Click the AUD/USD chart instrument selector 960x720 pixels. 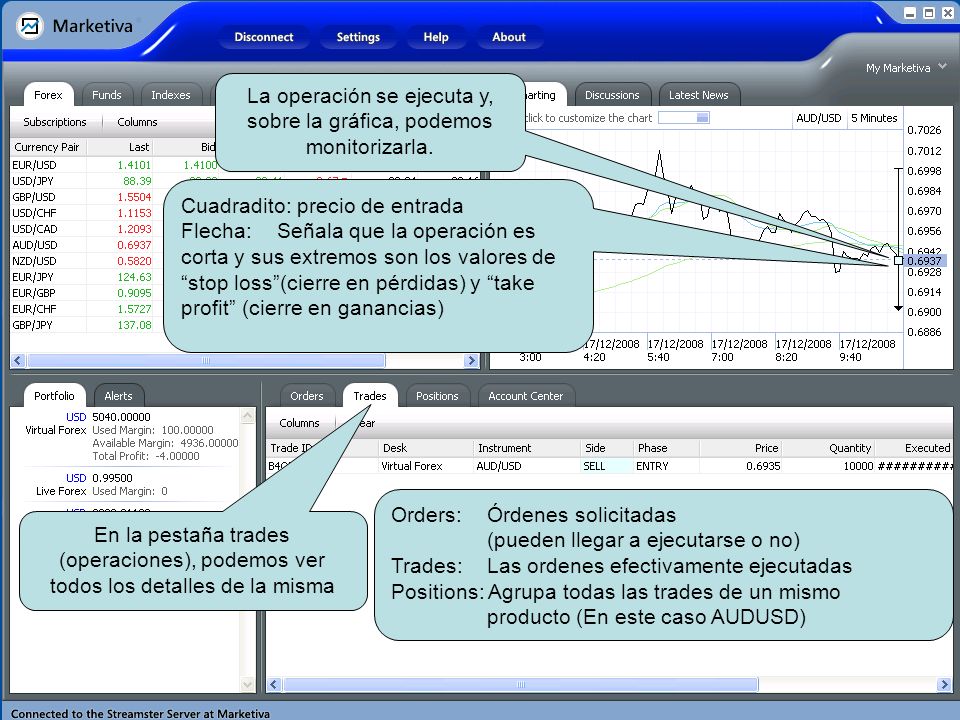(818, 118)
